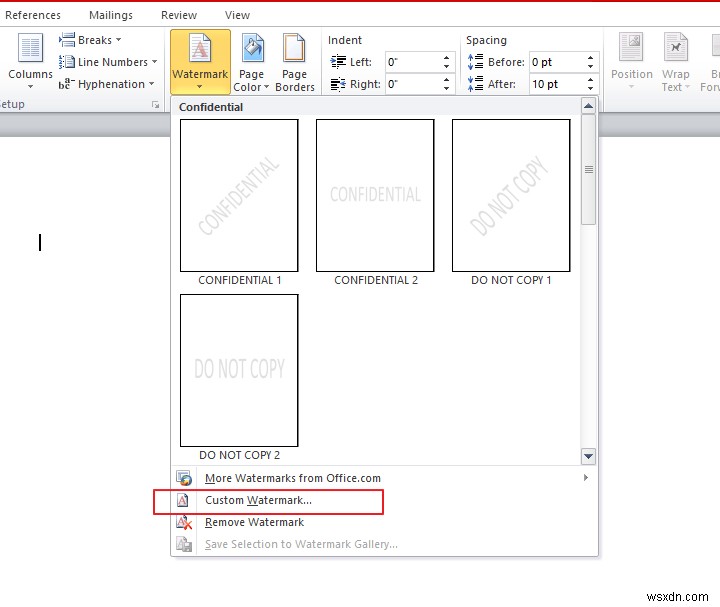Decrease Indent Left with down arrow
The width and height of the screenshot is (720, 607).
tap(446, 67)
